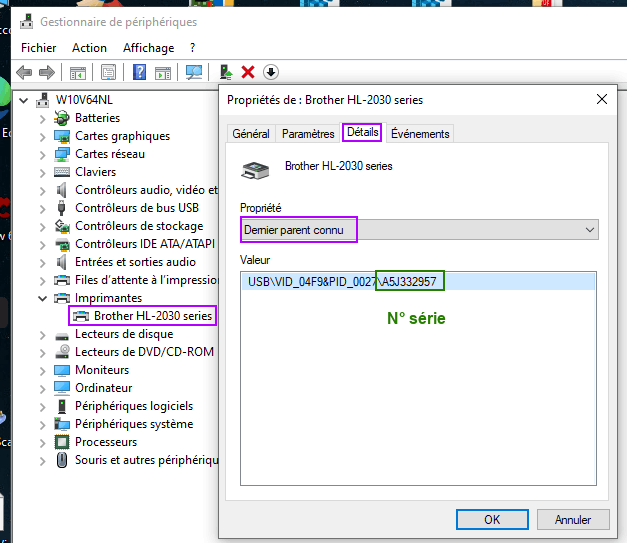
Task: Open the ? help menu
Action: pos(192,48)
